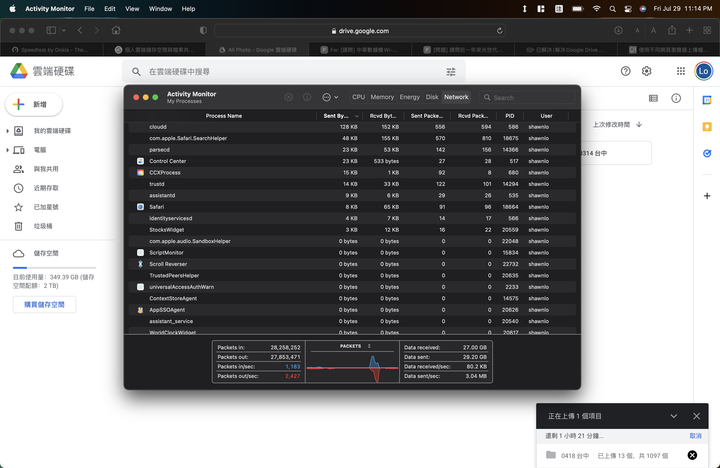Select the cloudd process row
This screenshot has height=468, width=720.
pyautogui.click(x=352, y=127)
